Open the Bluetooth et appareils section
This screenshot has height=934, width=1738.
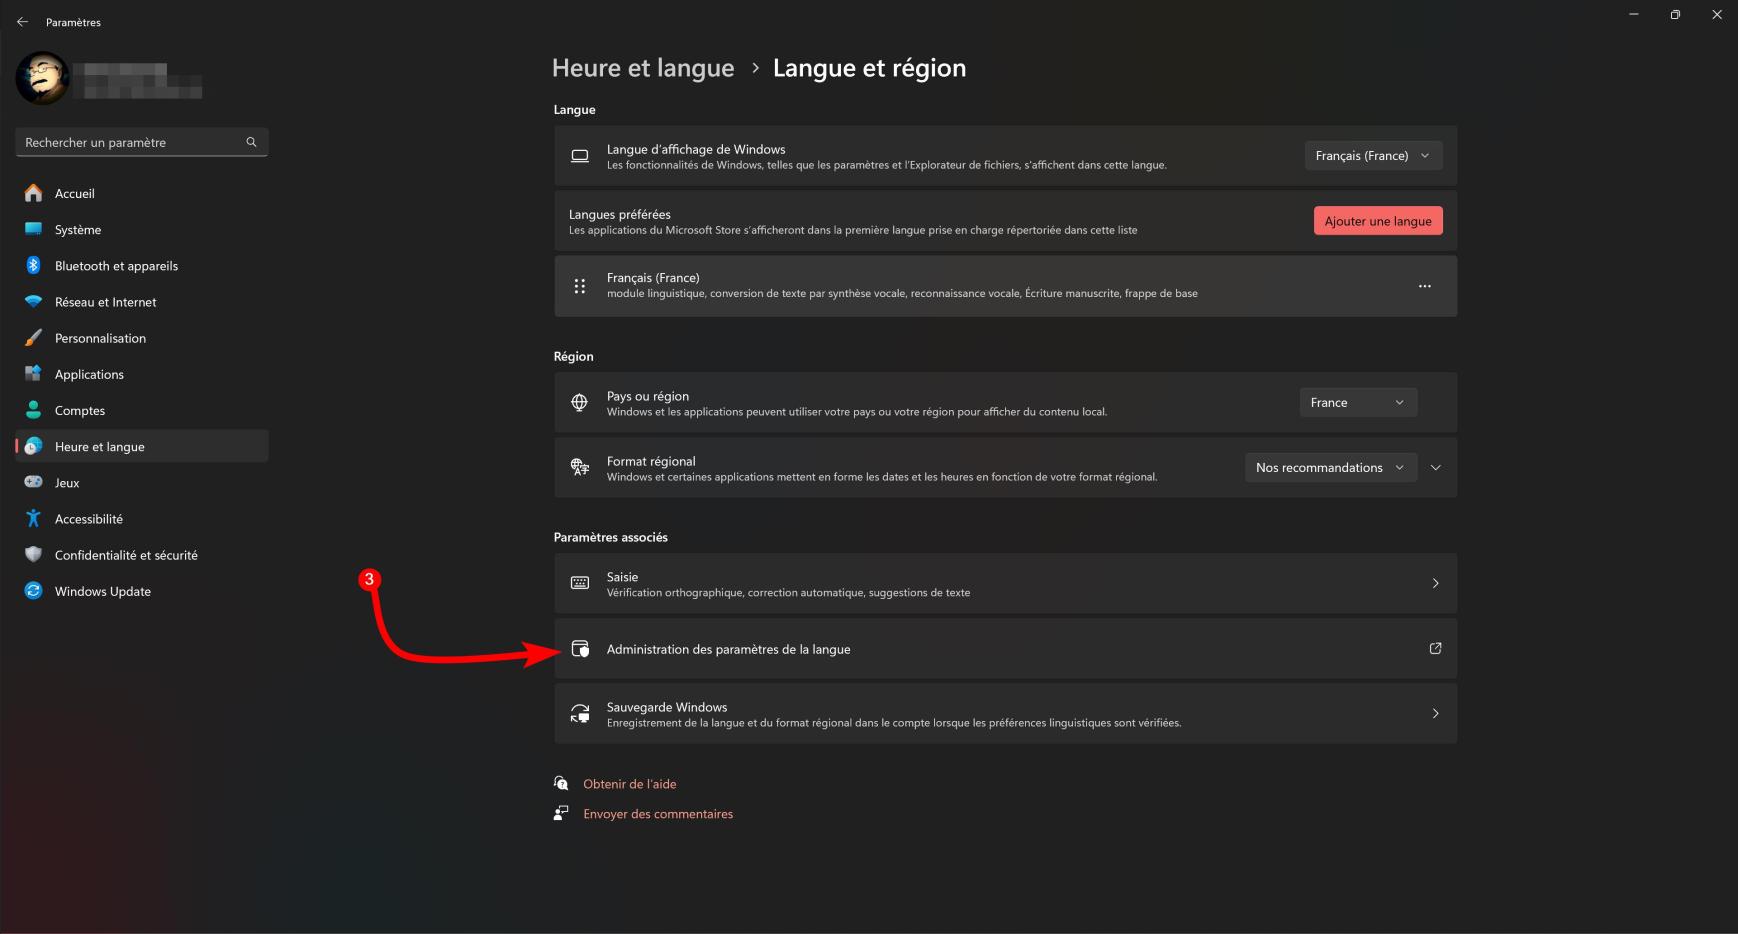point(116,266)
